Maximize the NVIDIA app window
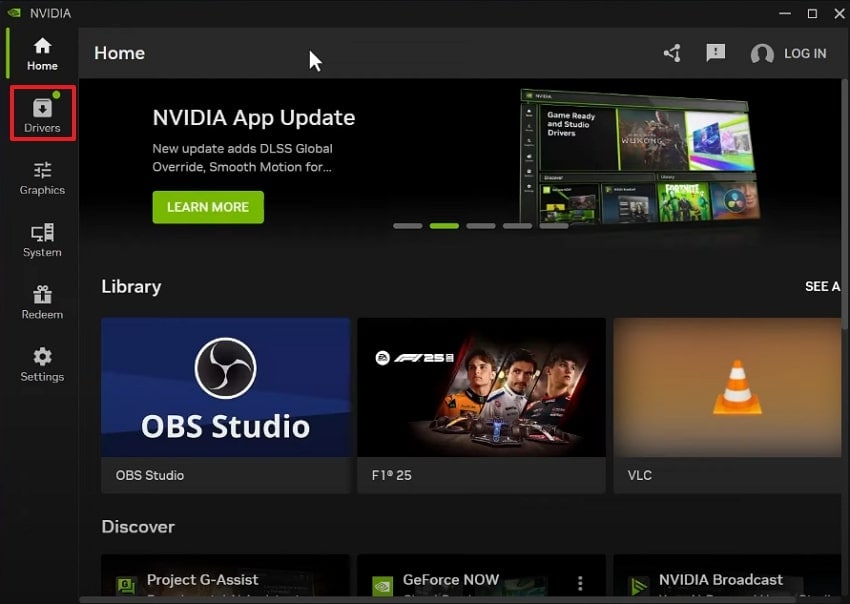Image resolution: width=850 pixels, height=604 pixels. (812, 13)
